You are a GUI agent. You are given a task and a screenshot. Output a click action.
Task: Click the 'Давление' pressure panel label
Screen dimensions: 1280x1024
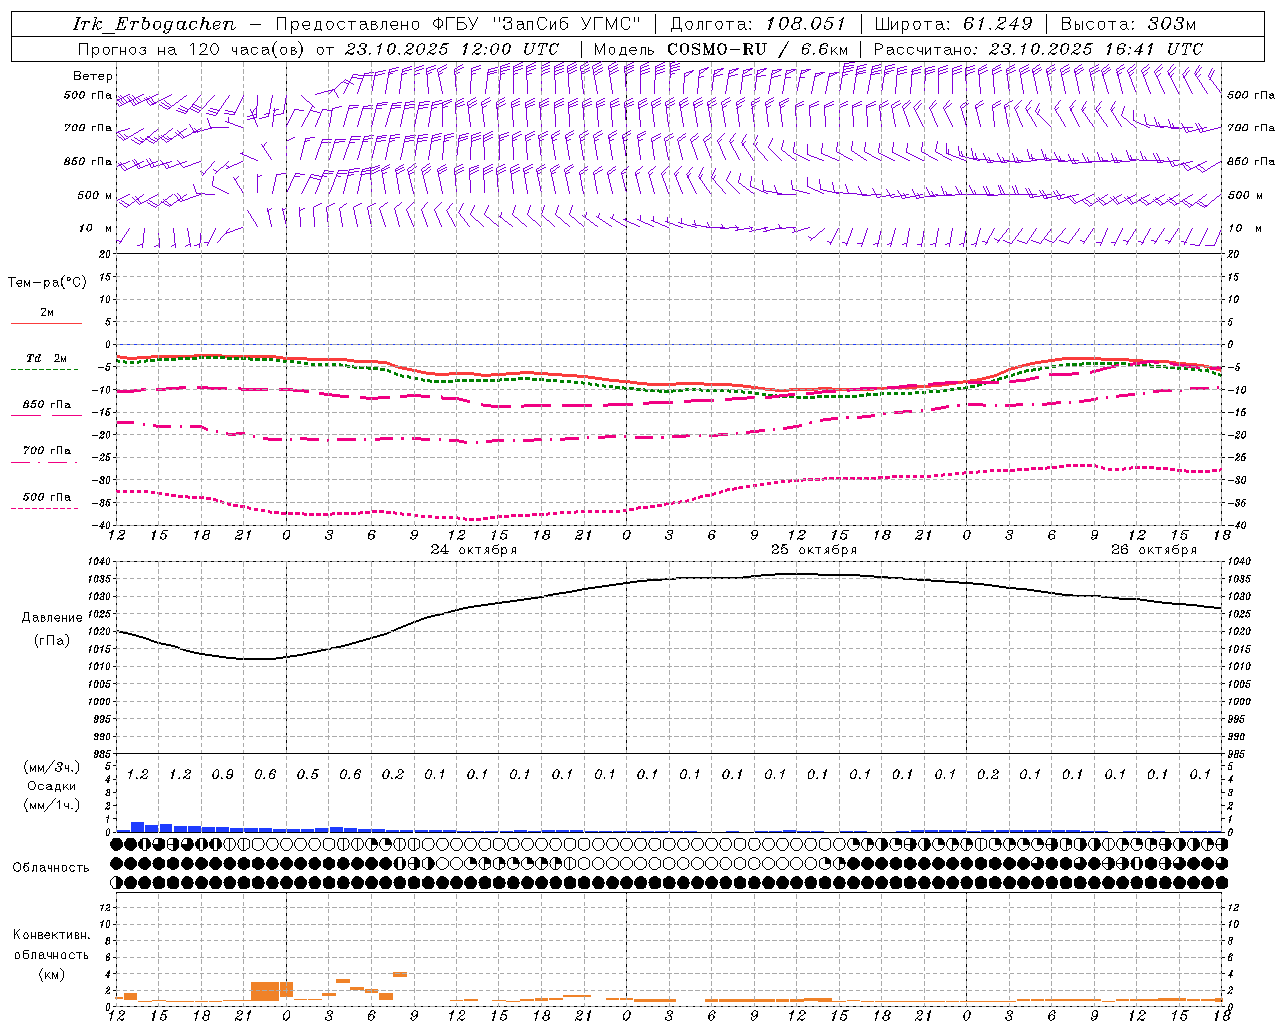pos(52,618)
